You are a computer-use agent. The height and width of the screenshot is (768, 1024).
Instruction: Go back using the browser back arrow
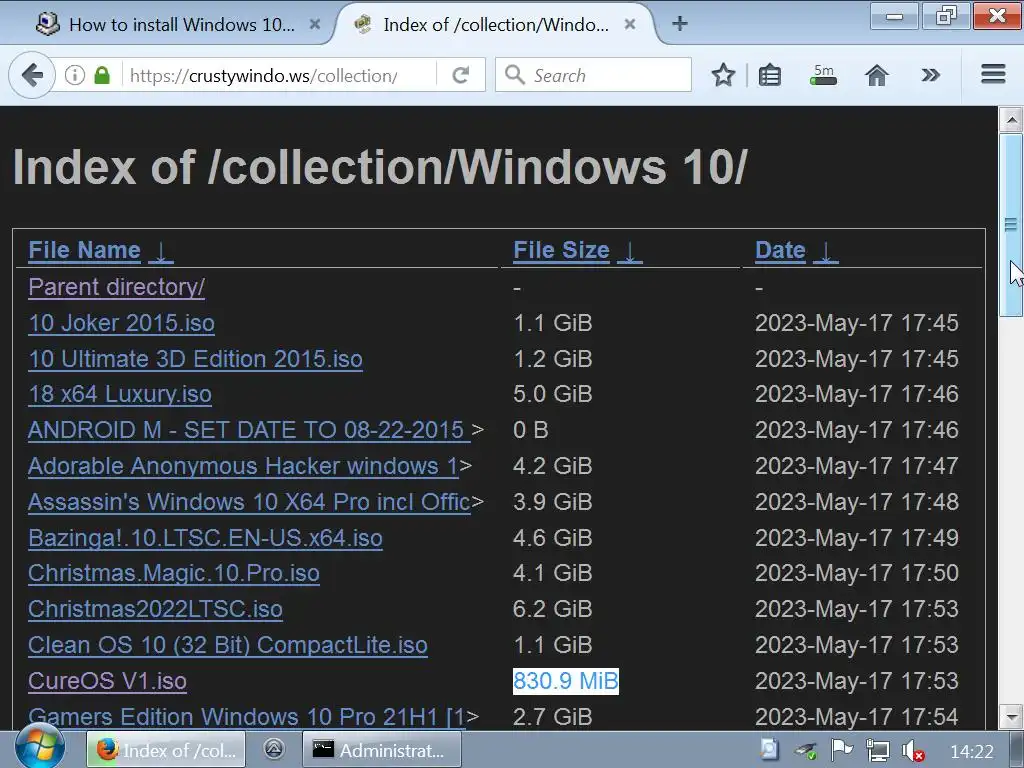[31, 75]
